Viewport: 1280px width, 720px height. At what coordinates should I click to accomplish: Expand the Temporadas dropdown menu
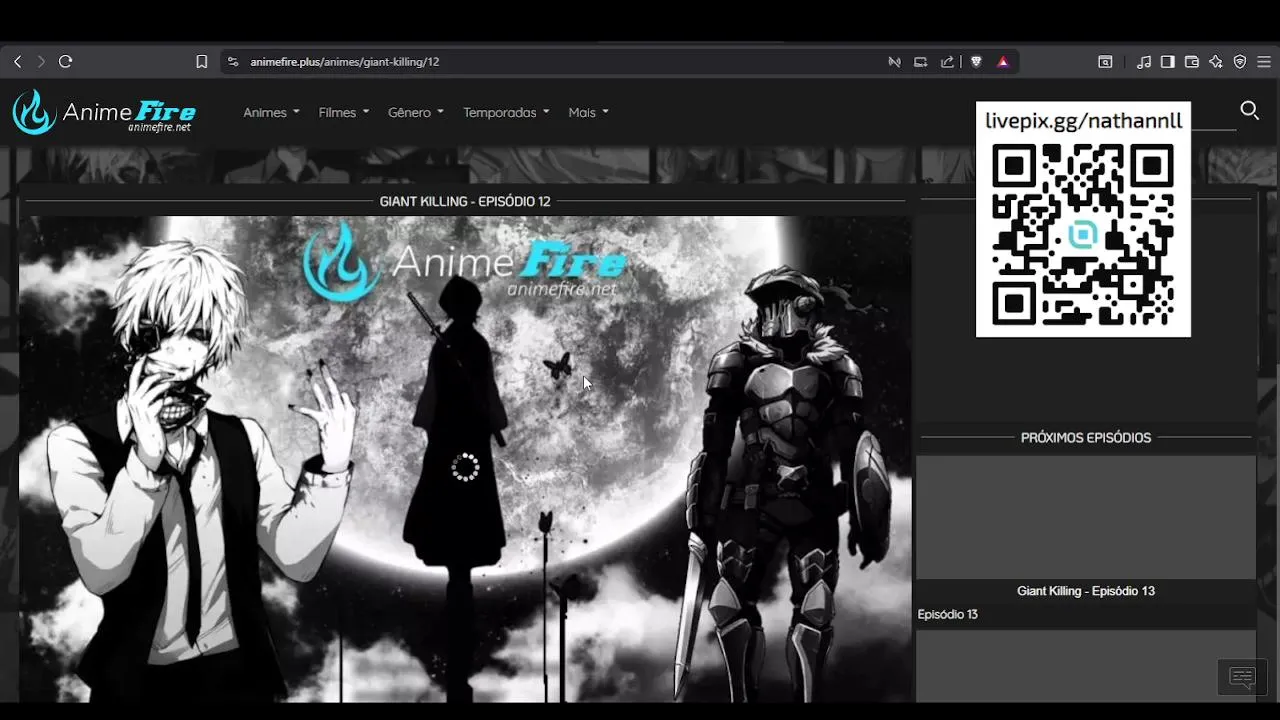(505, 112)
